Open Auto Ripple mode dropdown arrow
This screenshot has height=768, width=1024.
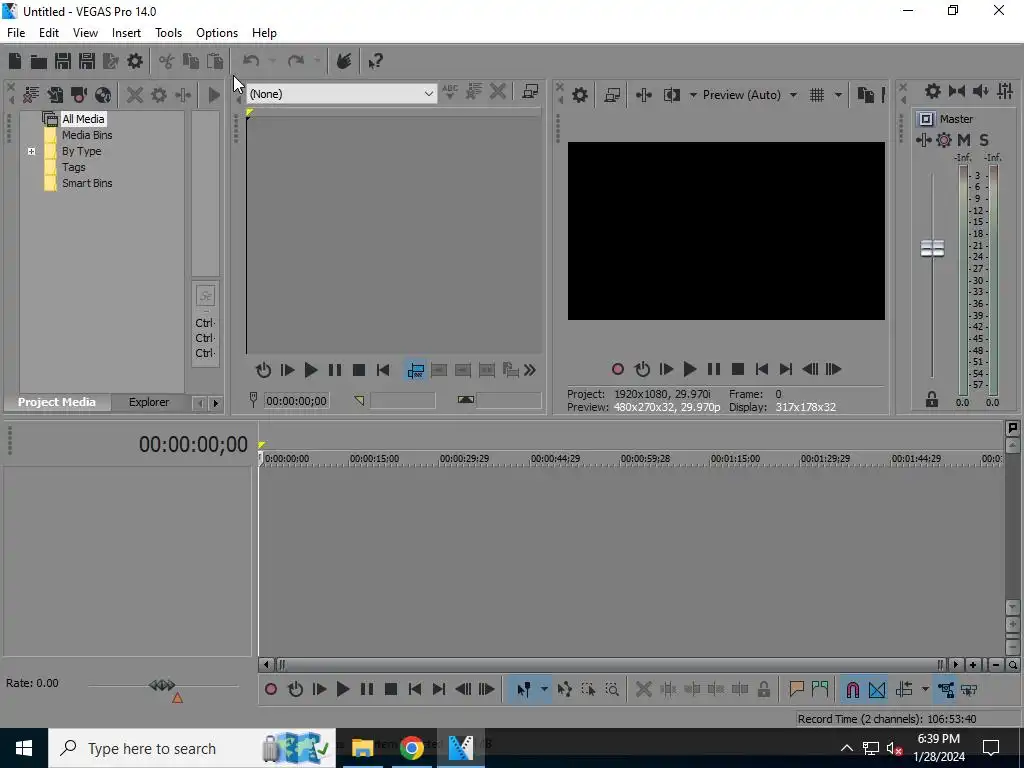[x=925, y=690]
